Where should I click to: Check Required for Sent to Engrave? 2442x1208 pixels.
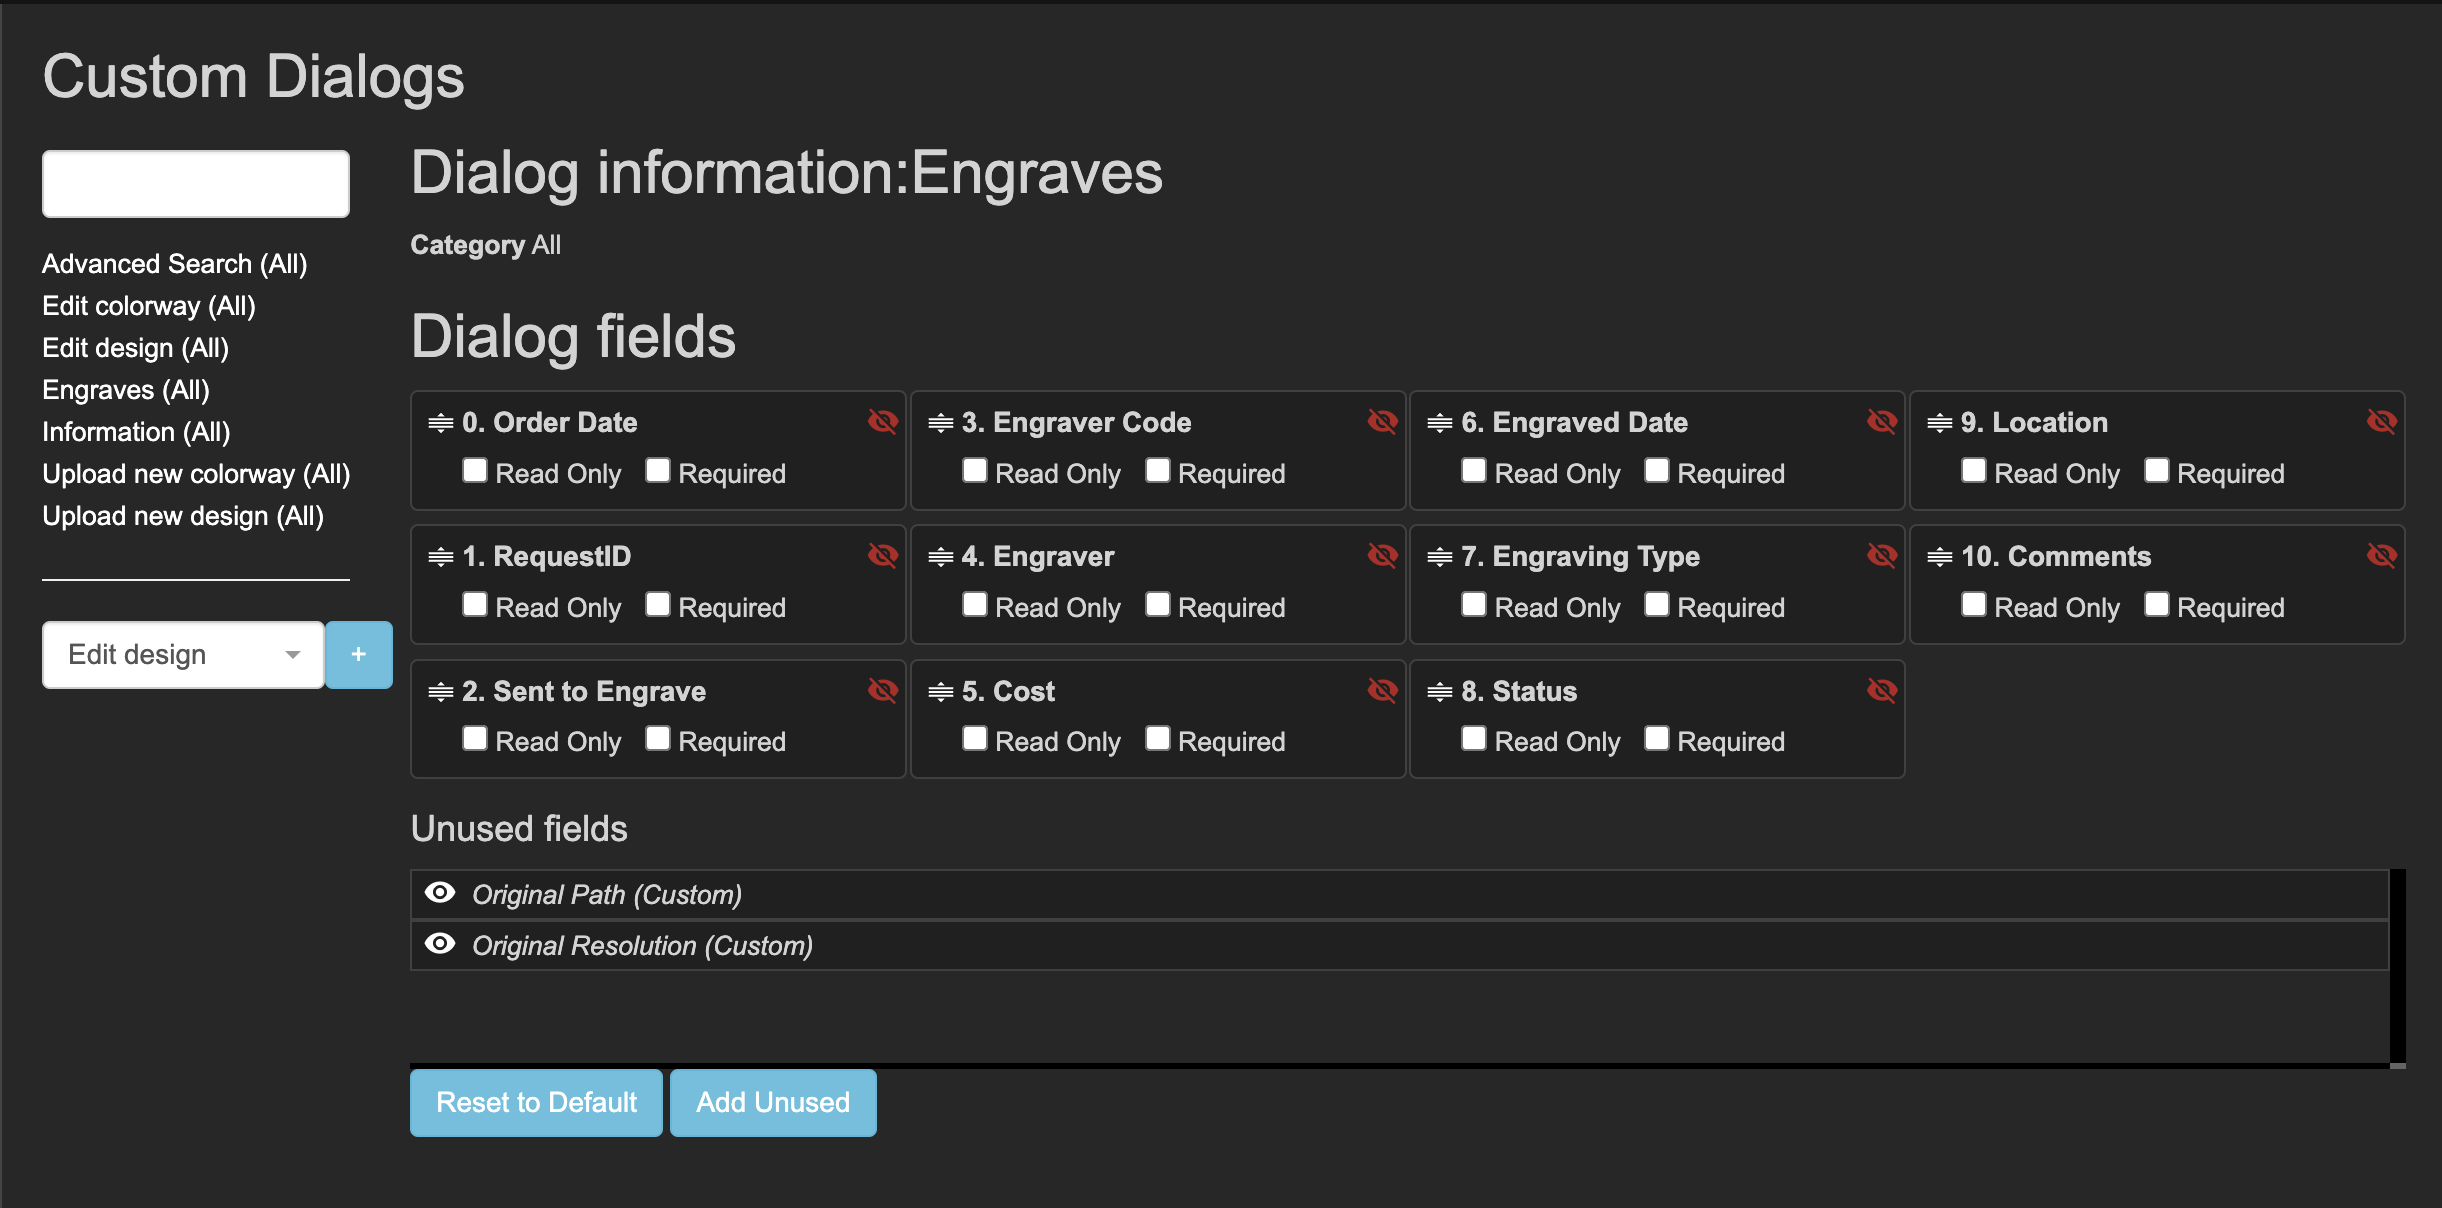pos(658,739)
